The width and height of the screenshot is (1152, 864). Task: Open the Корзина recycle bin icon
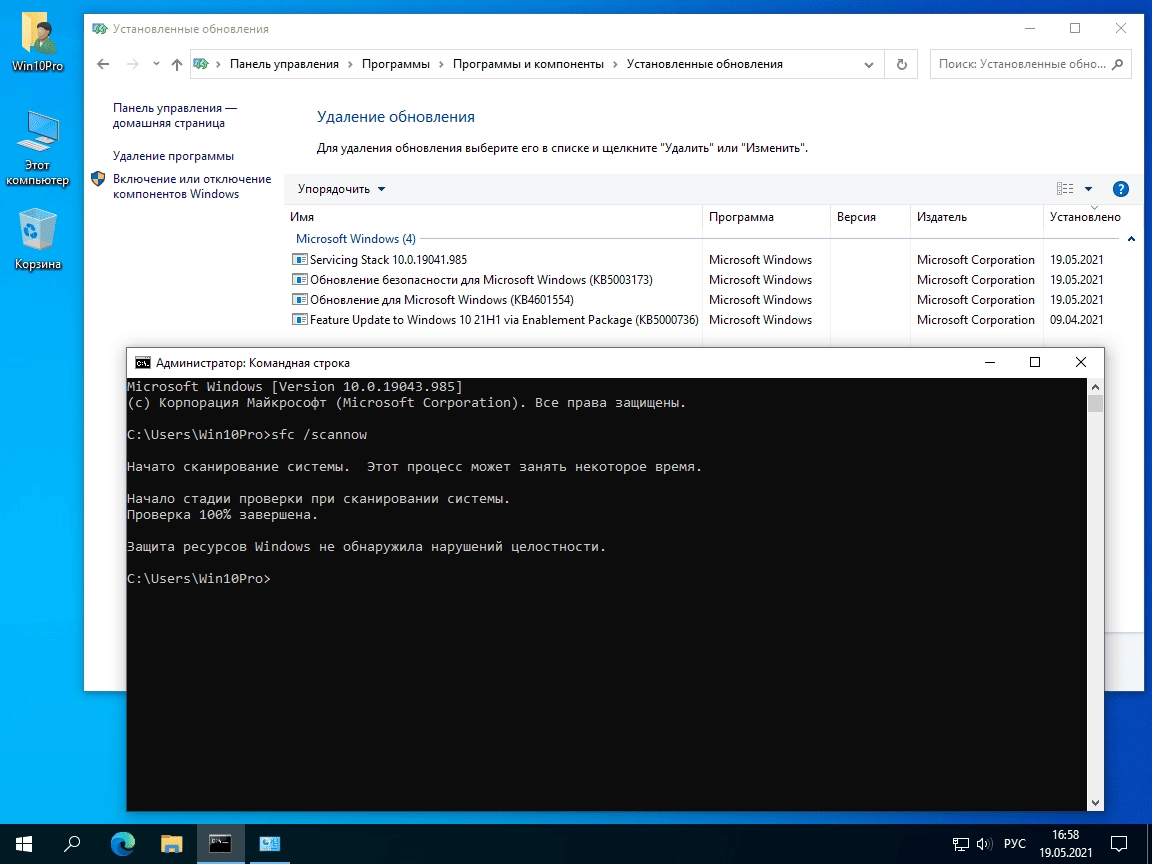coord(37,239)
